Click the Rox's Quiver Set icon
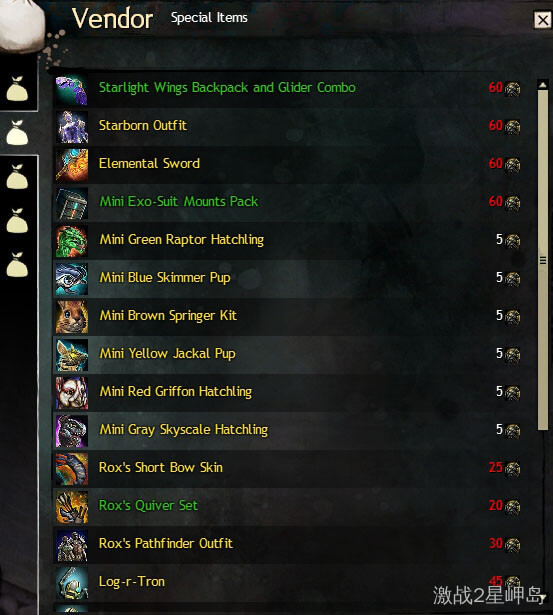 [x=72, y=508]
